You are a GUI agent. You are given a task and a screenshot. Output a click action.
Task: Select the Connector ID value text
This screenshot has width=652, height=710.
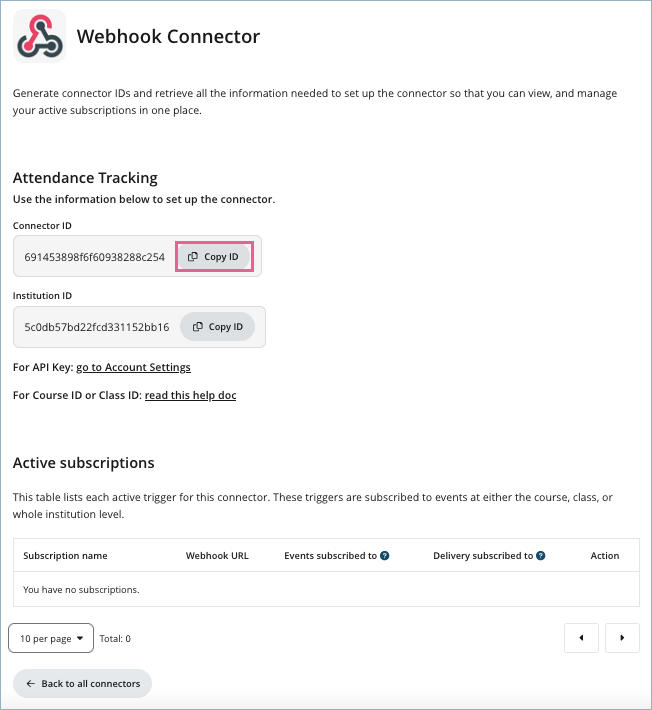pos(94,257)
